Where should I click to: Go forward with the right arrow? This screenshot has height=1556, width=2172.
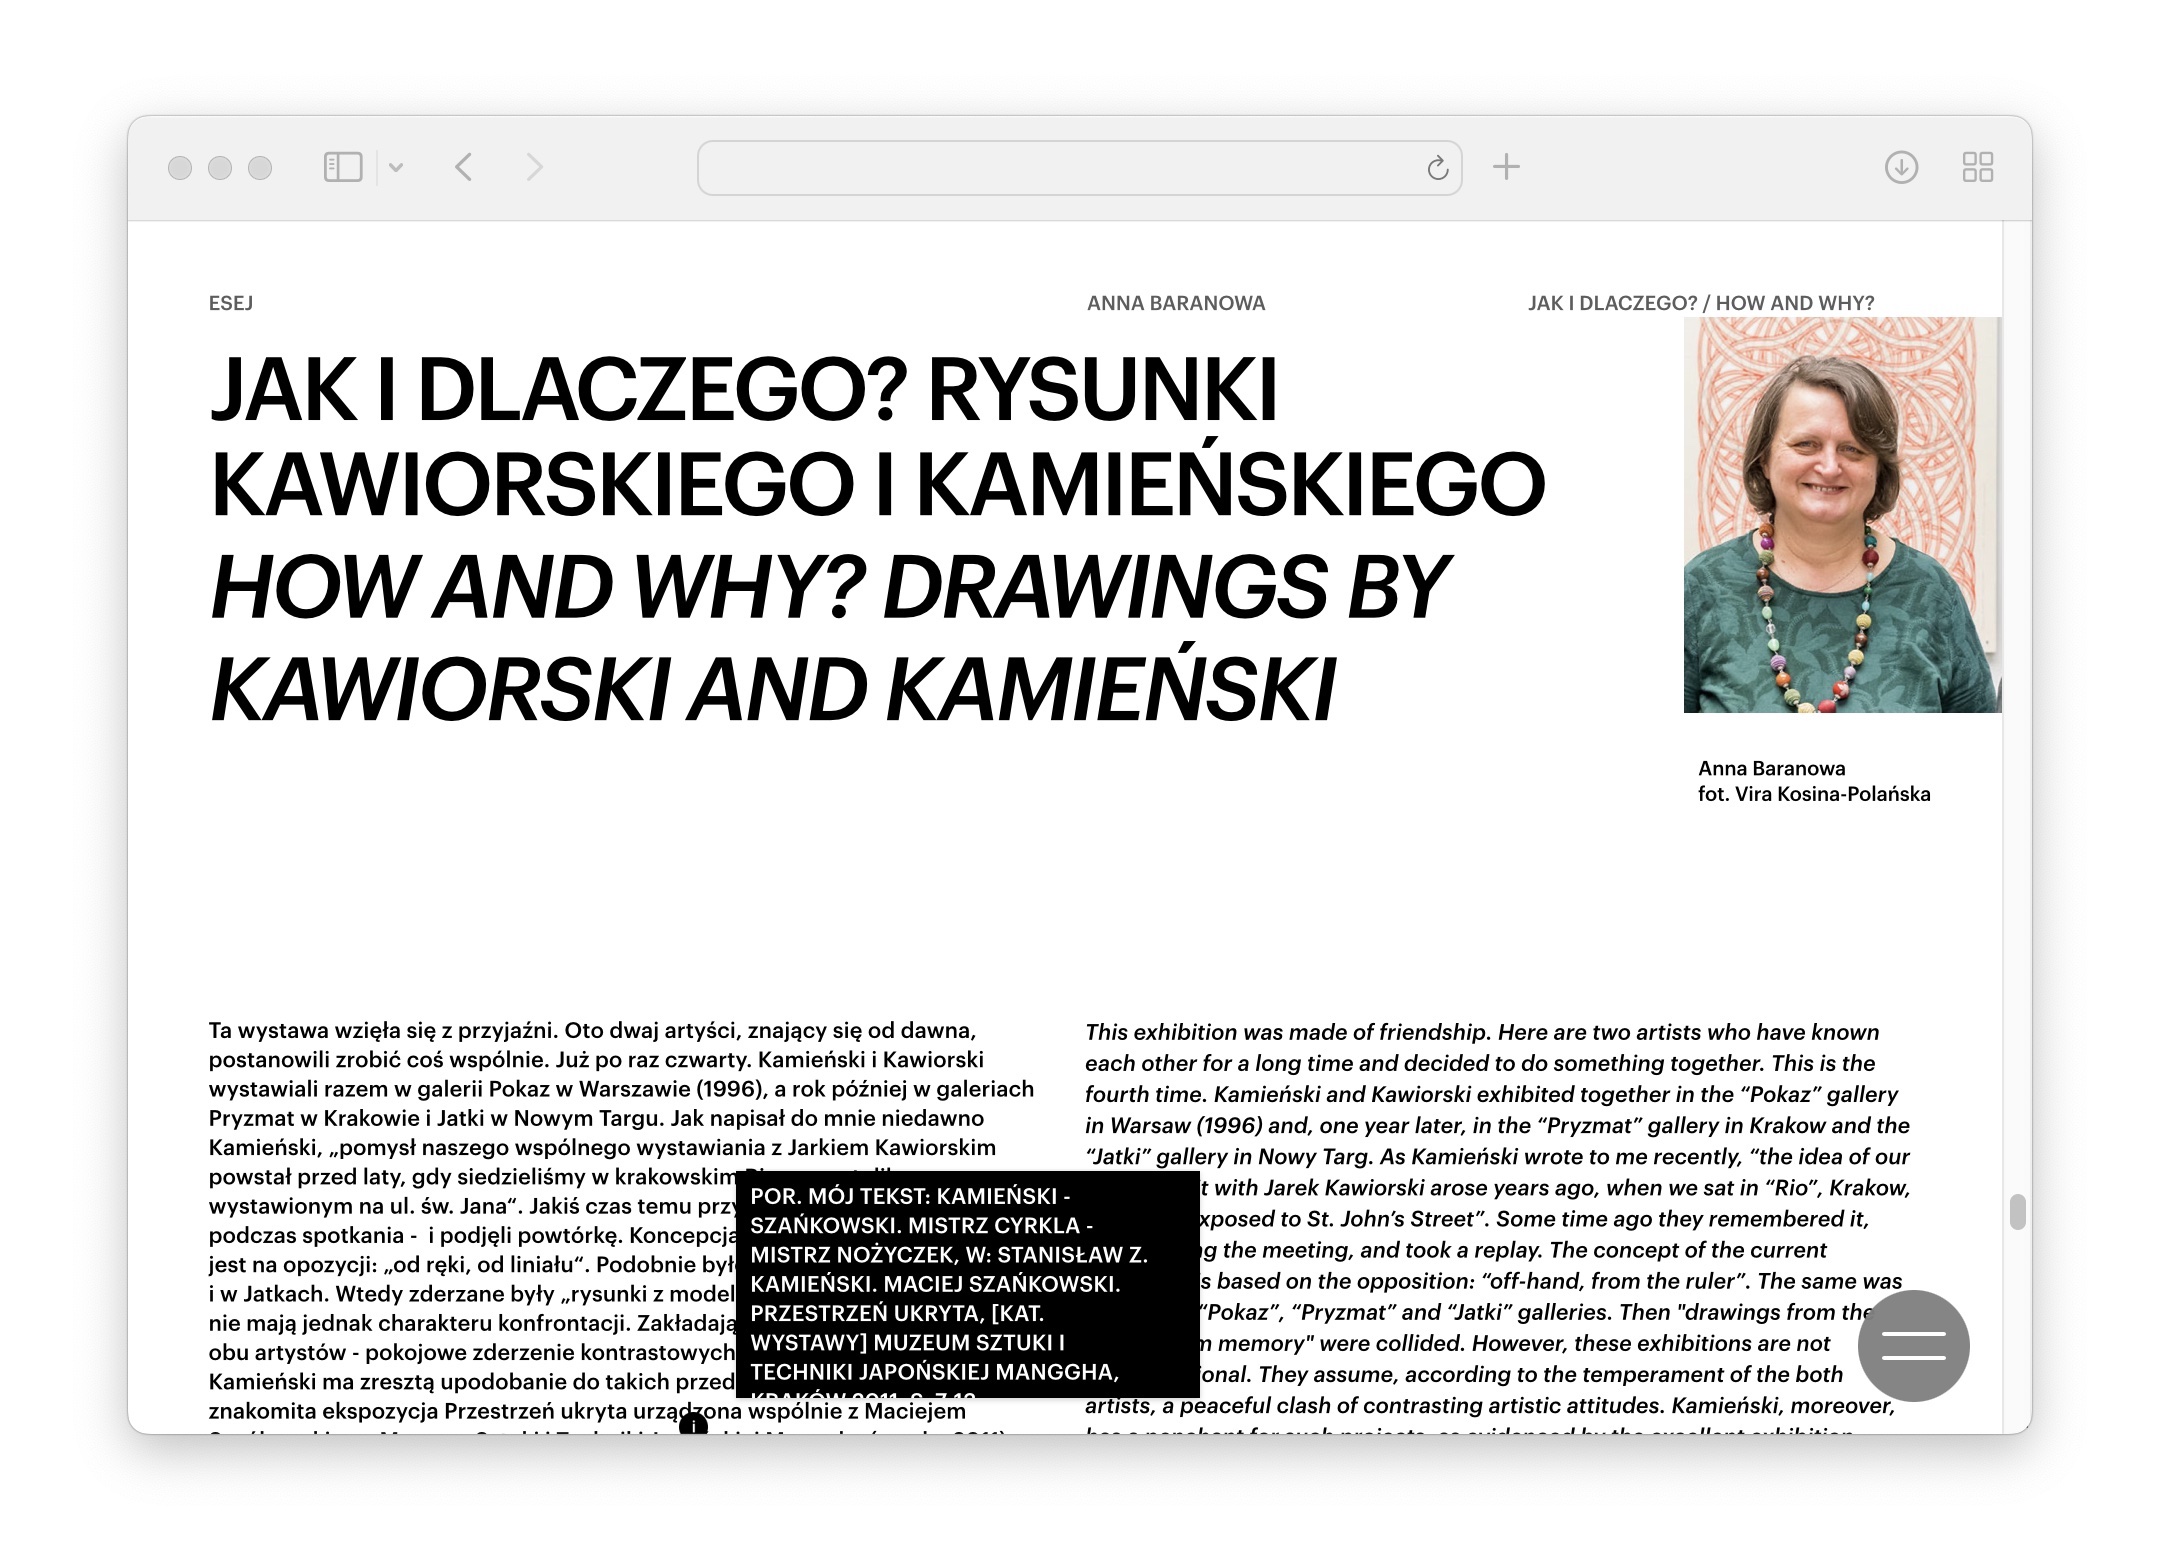(x=534, y=167)
